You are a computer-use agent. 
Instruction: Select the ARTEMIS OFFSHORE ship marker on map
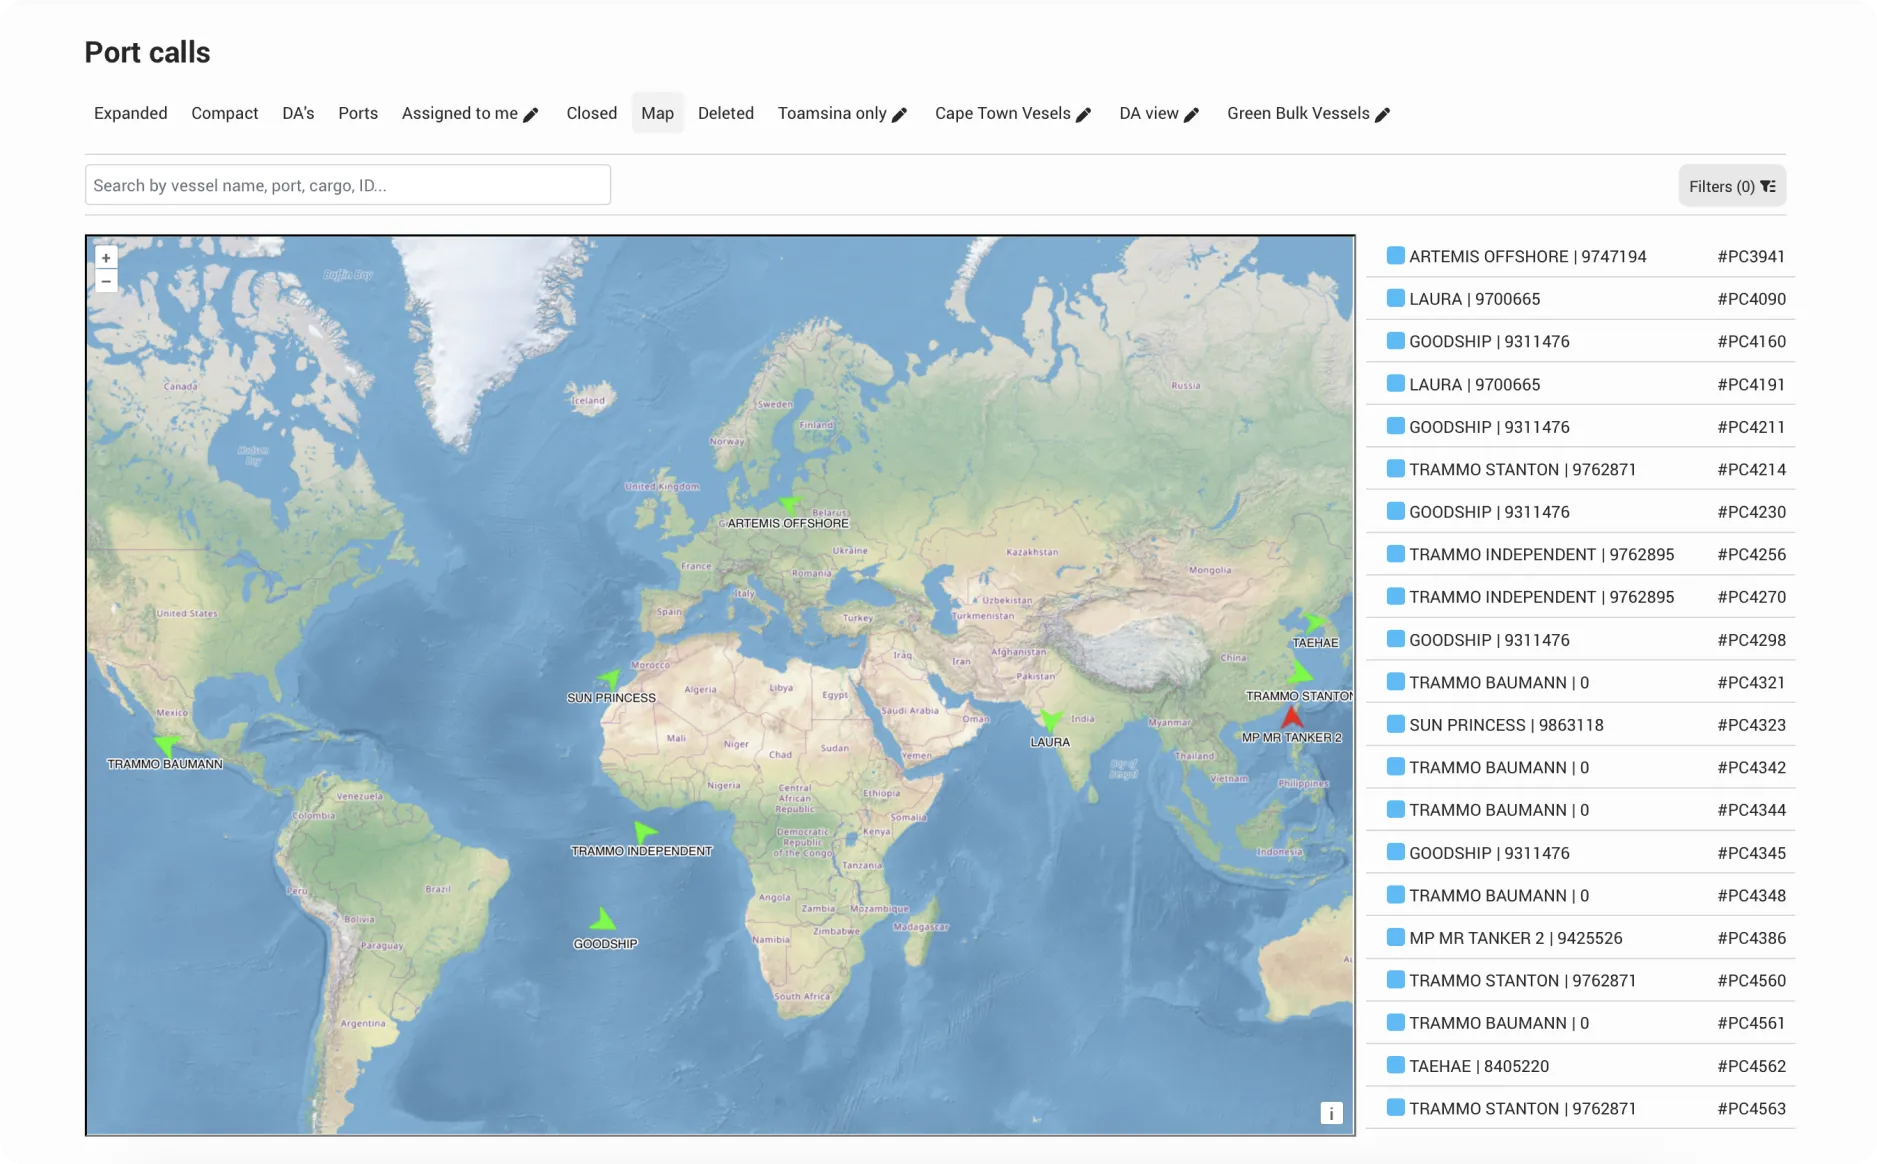pyautogui.click(x=790, y=504)
